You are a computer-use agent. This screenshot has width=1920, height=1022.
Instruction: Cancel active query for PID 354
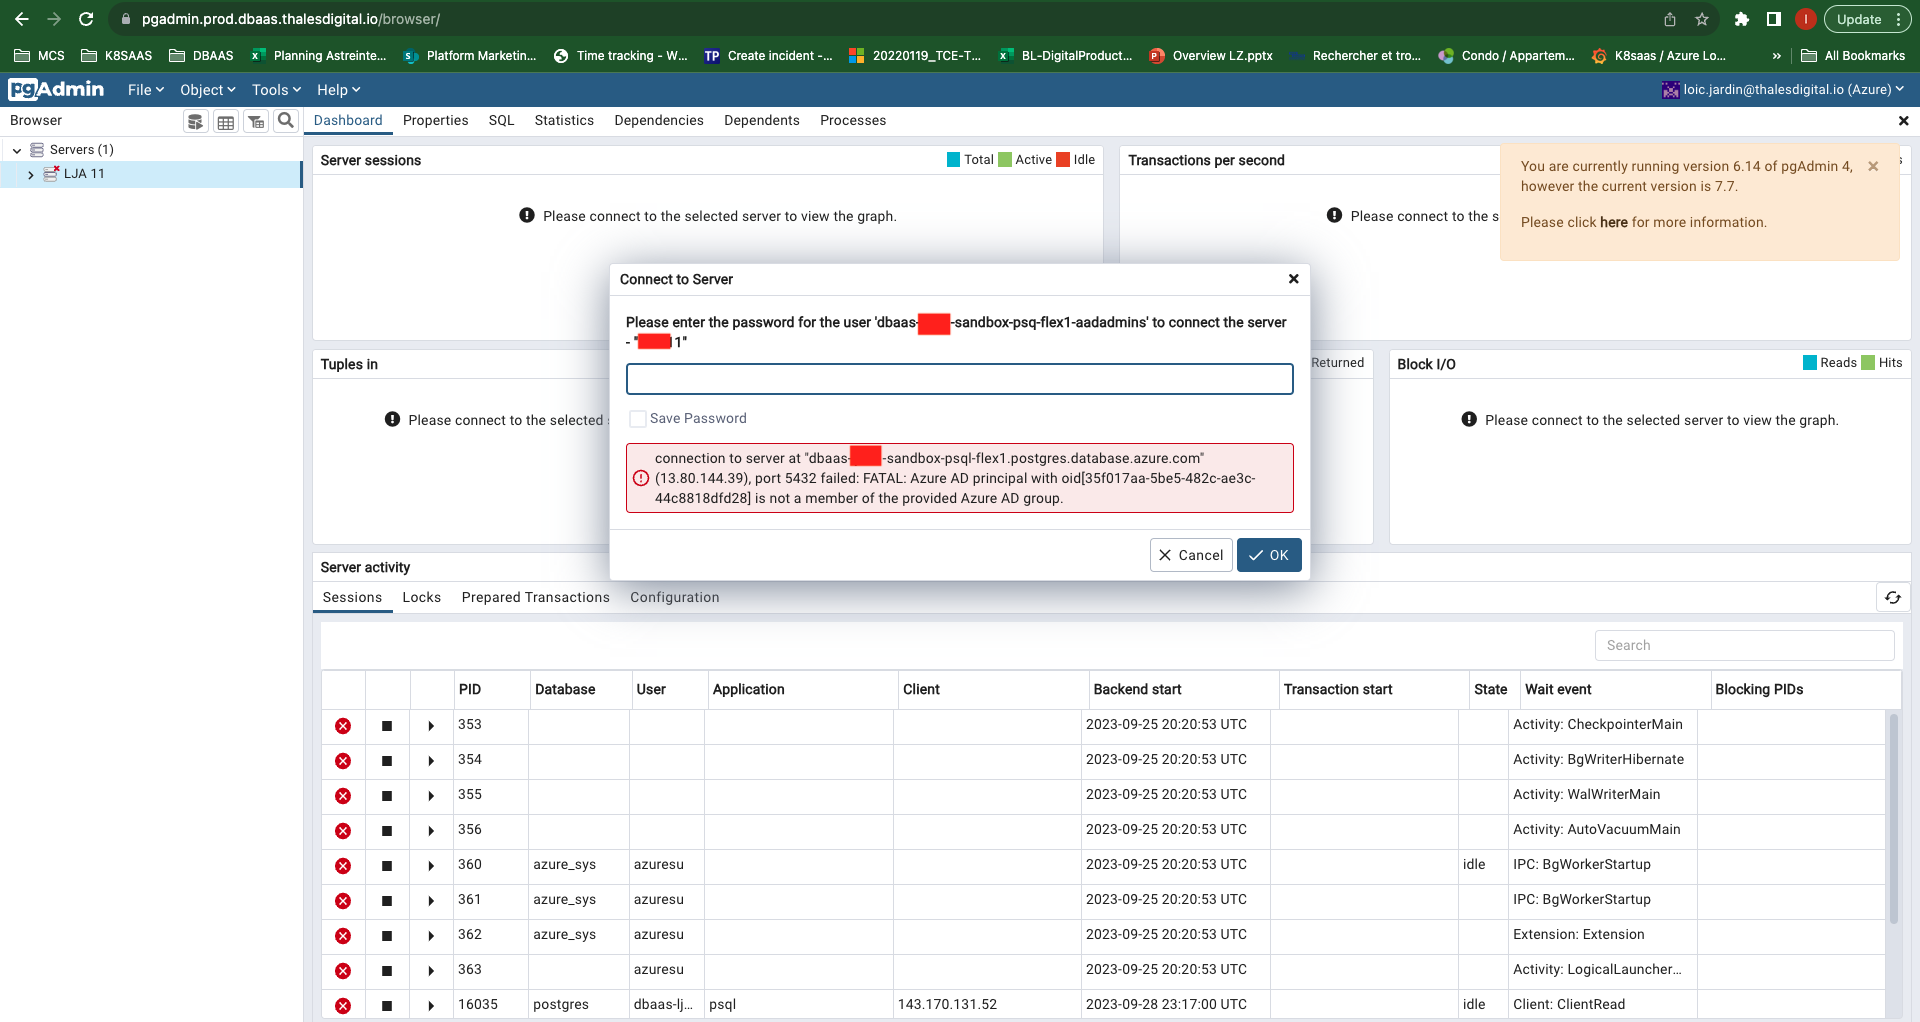[387, 761]
